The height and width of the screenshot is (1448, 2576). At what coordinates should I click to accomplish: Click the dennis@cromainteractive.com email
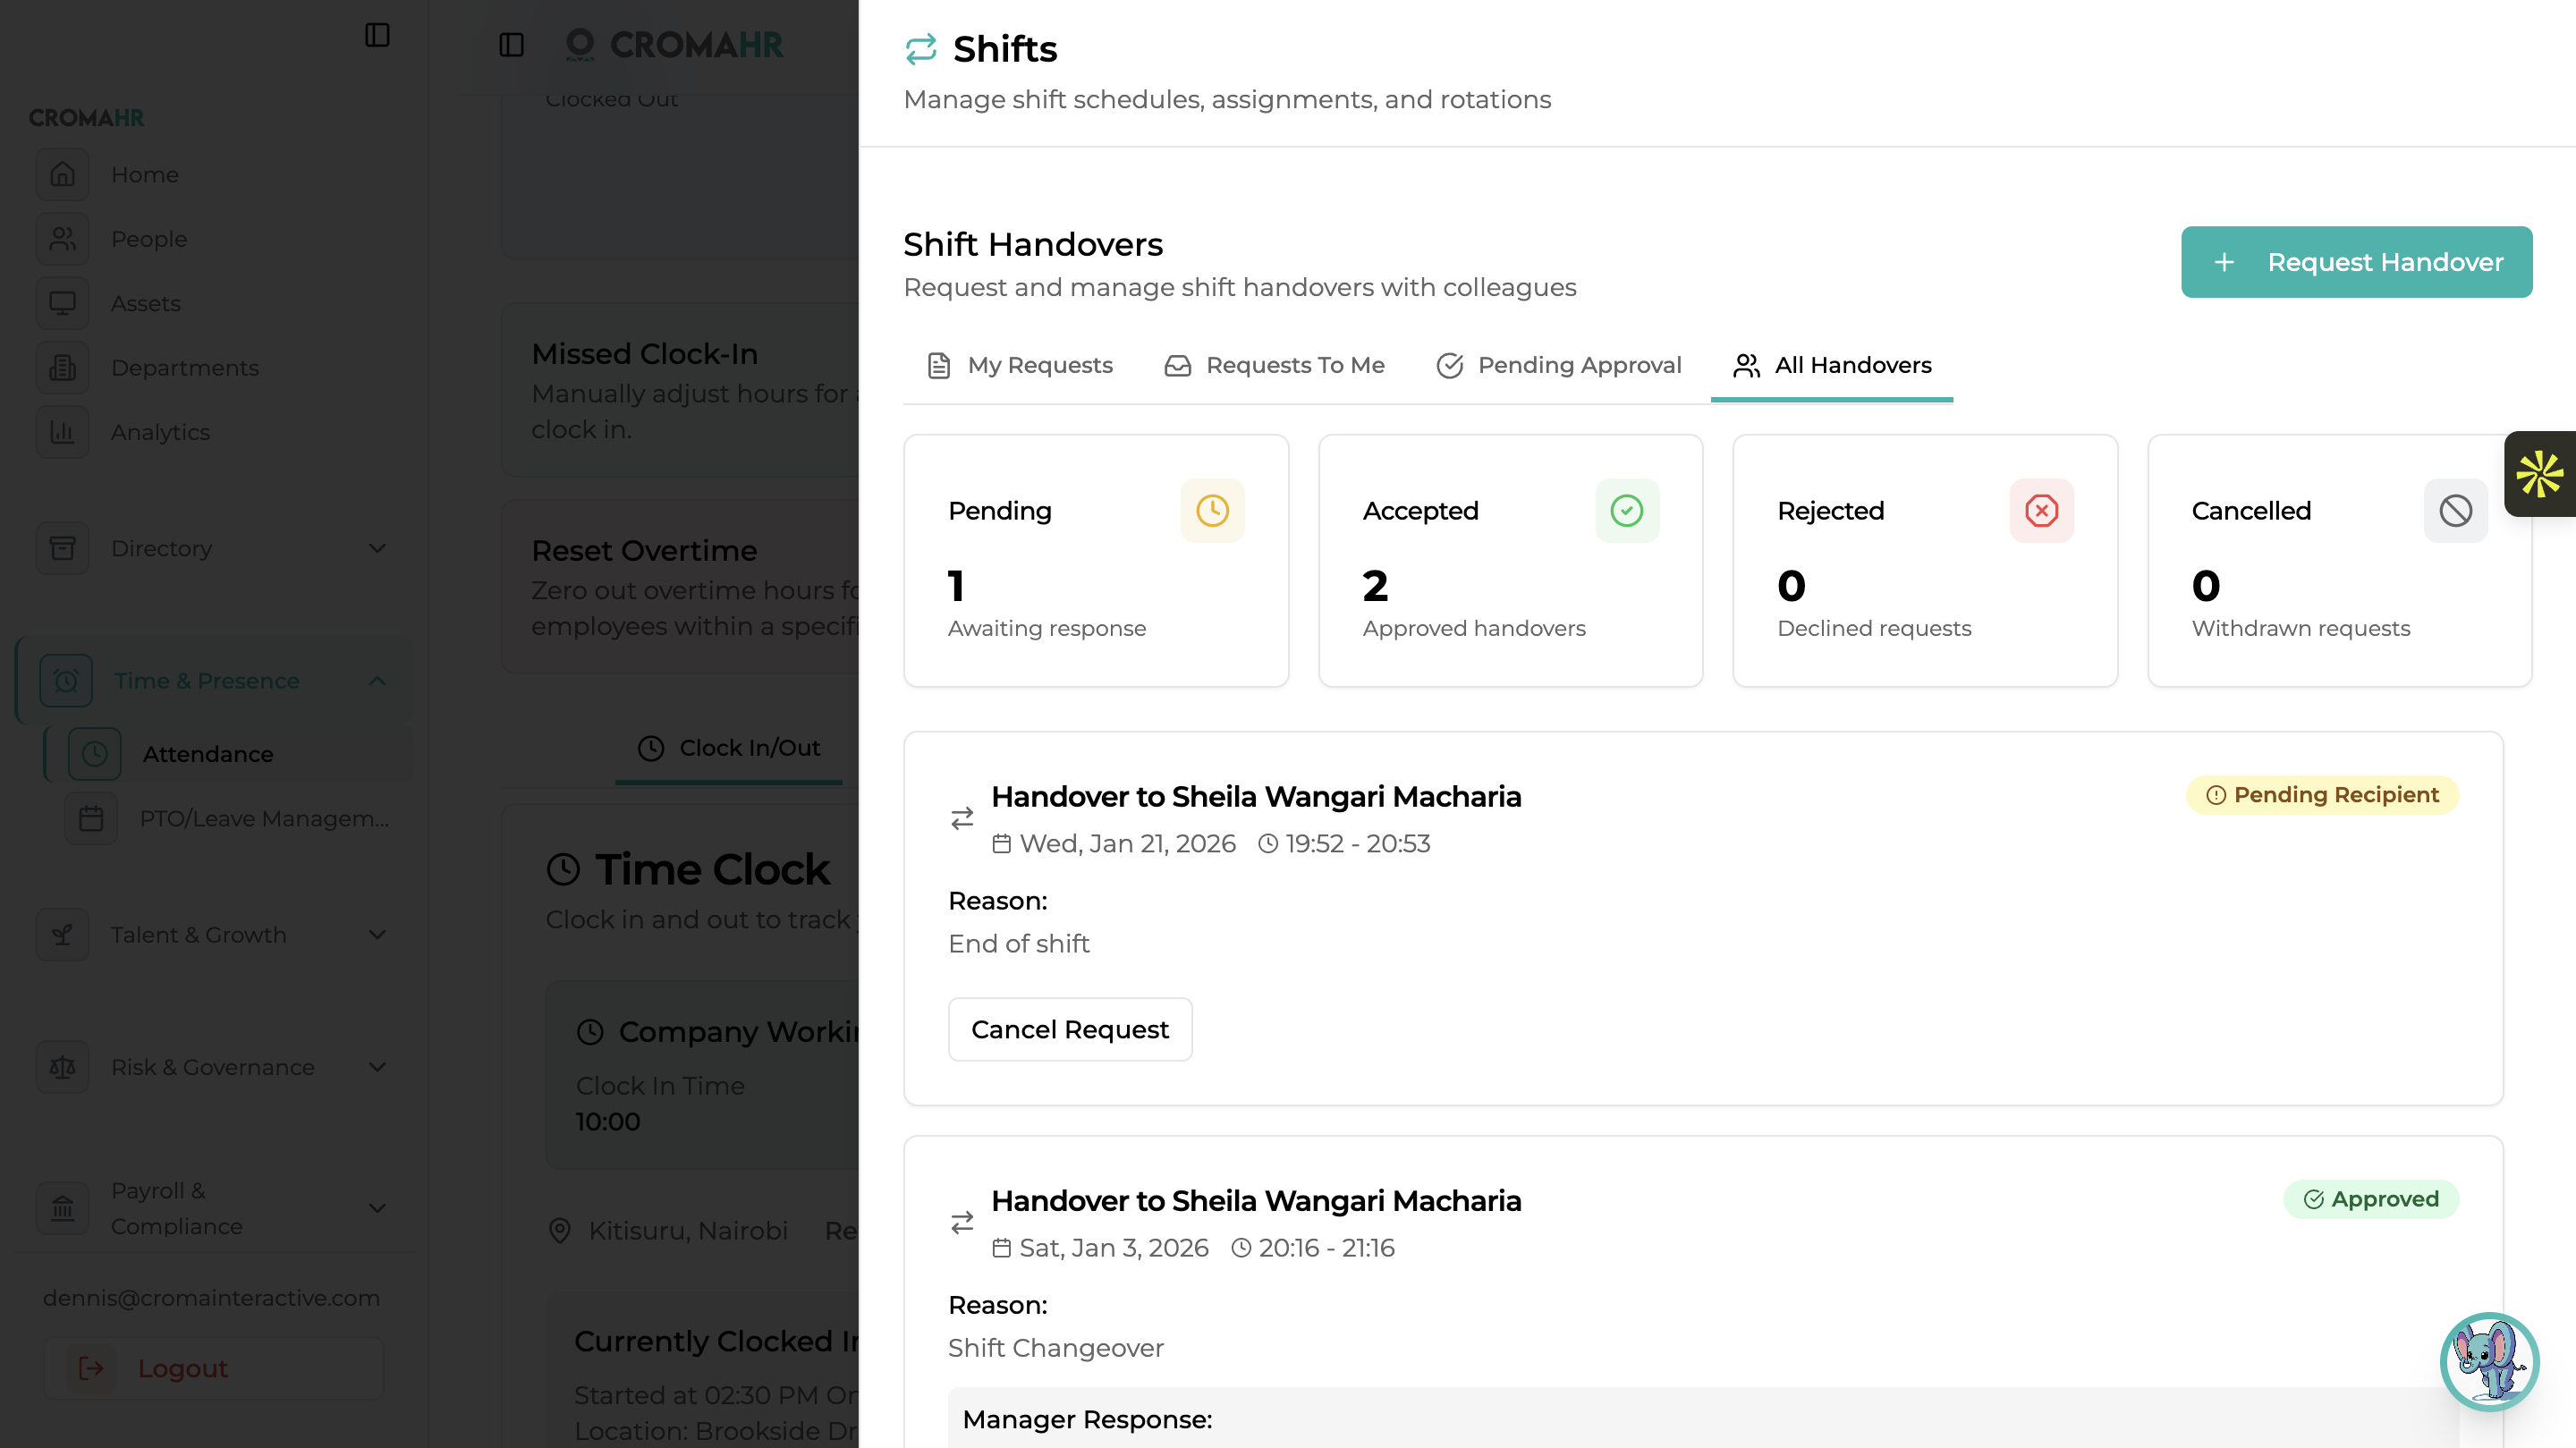tap(211, 1298)
